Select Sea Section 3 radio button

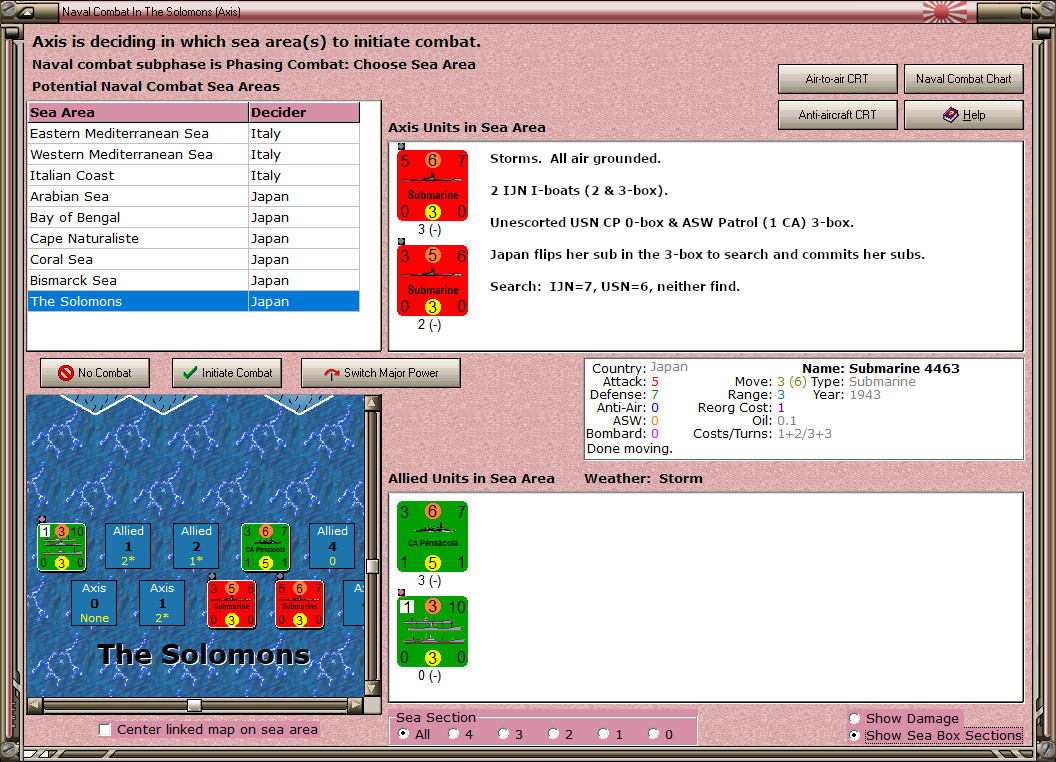point(504,734)
